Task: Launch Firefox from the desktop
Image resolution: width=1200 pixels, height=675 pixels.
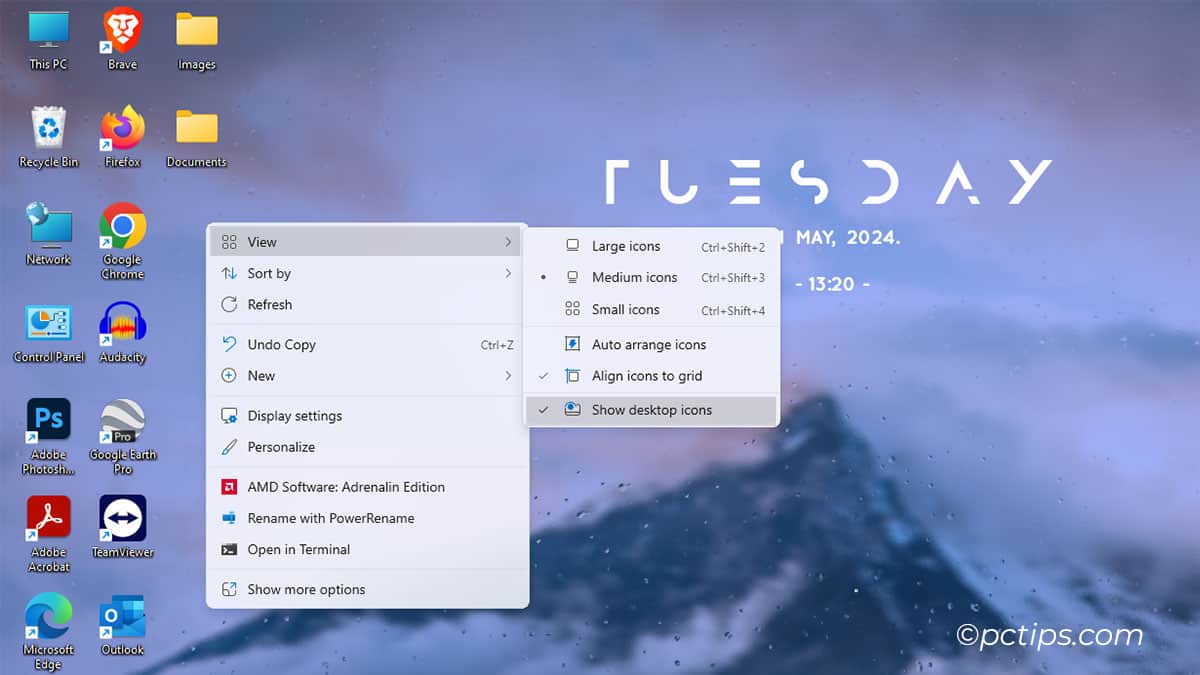Action: coord(122,137)
